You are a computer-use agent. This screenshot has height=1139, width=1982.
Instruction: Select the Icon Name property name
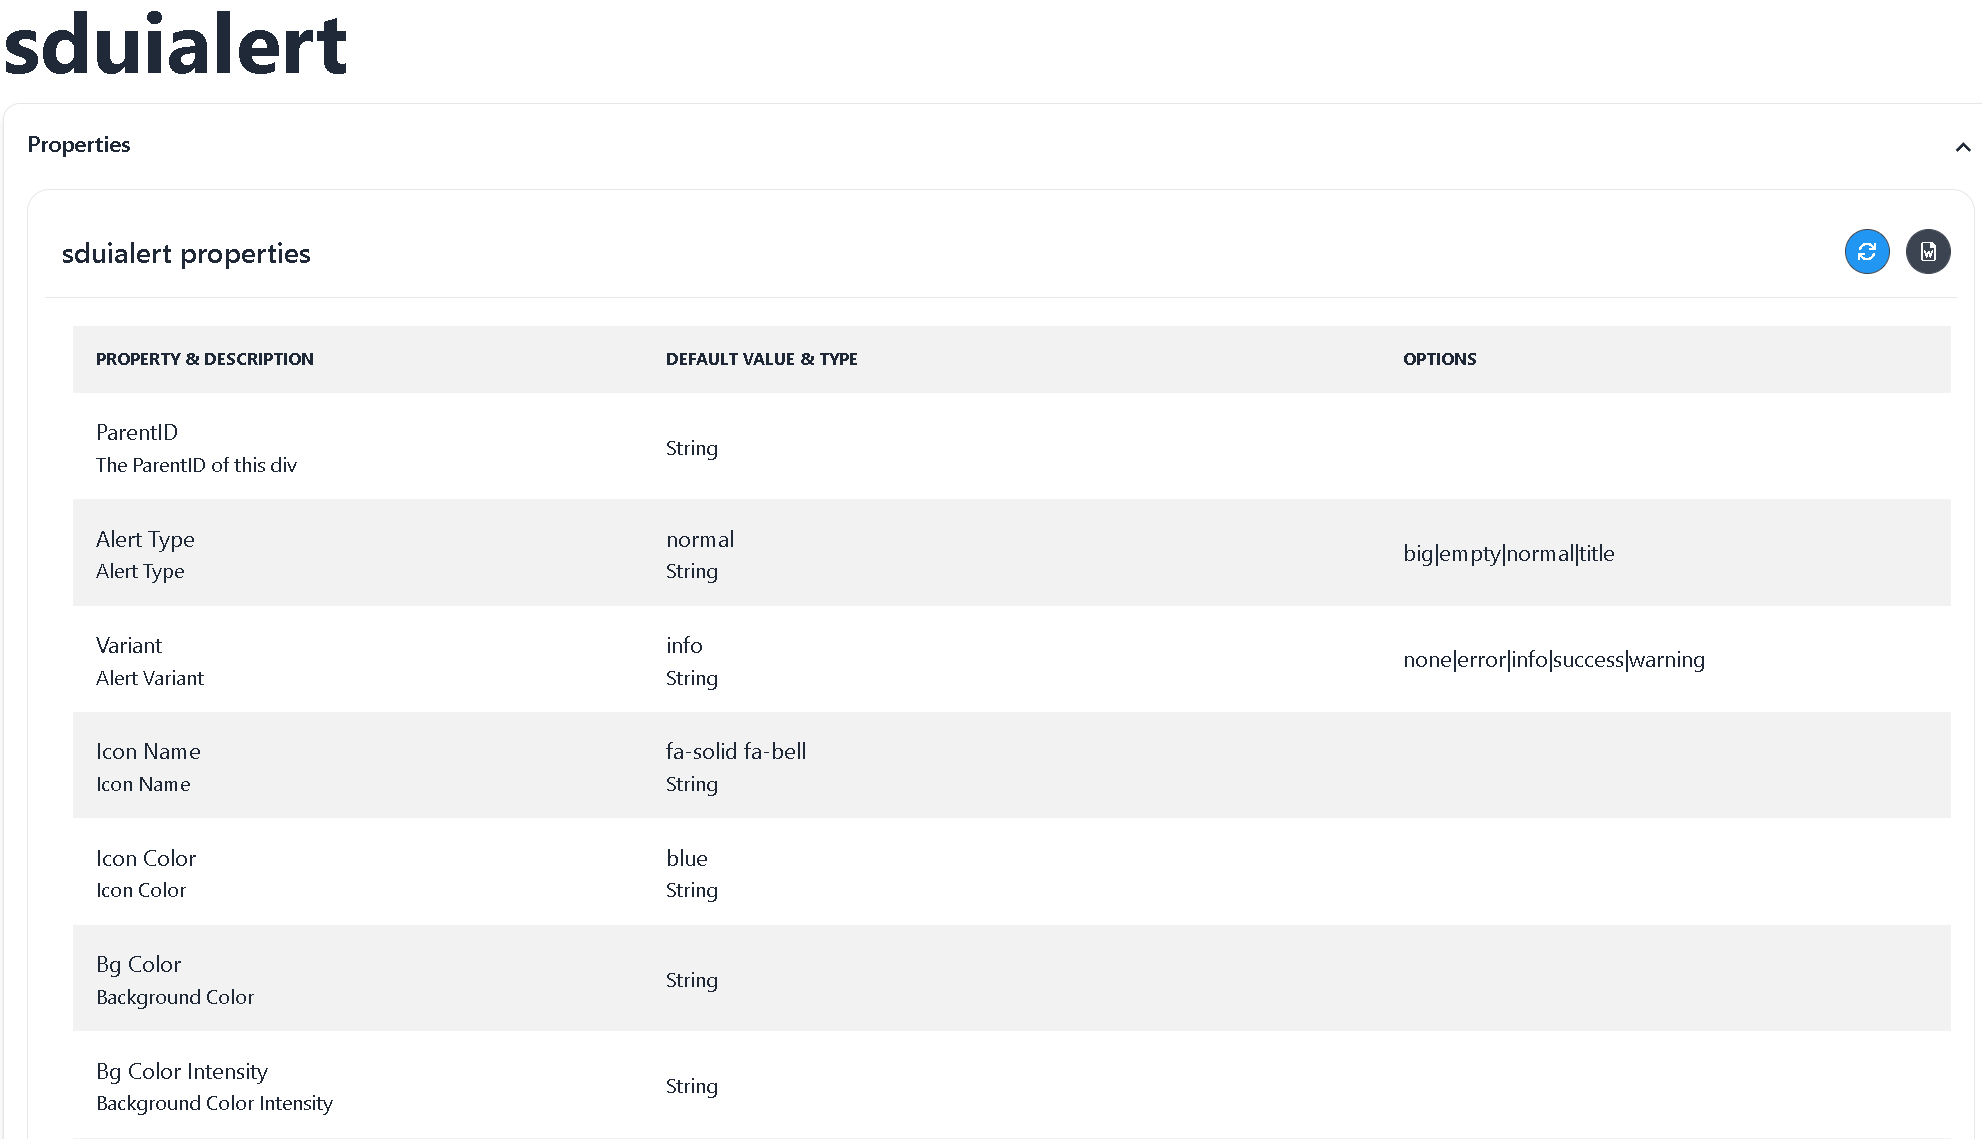(148, 751)
